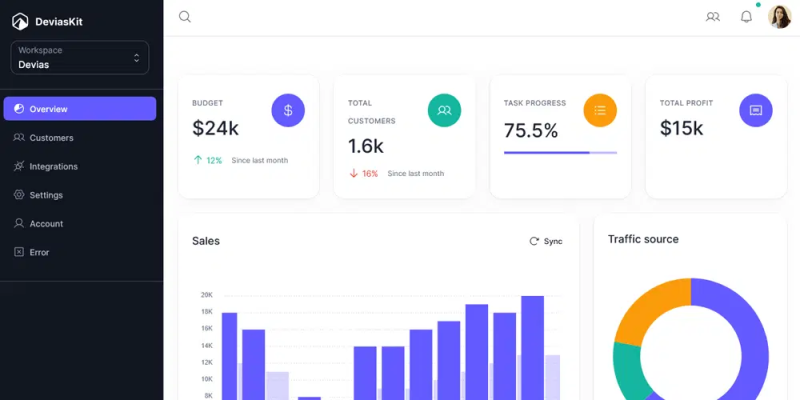Open the Integrations sidebar item
Viewport: 800px width, 400px height.
(x=80, y=166)
